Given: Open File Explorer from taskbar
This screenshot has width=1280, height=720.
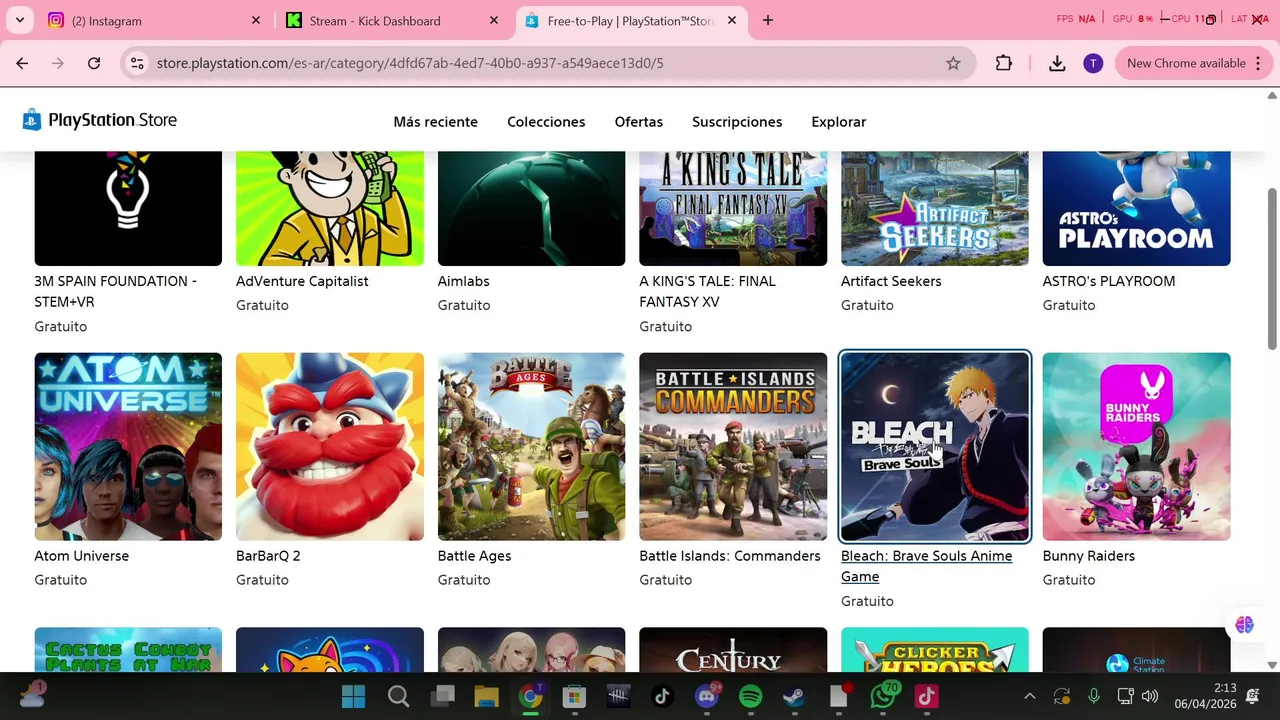Looking at the screenshot, I should click(486, 696).
